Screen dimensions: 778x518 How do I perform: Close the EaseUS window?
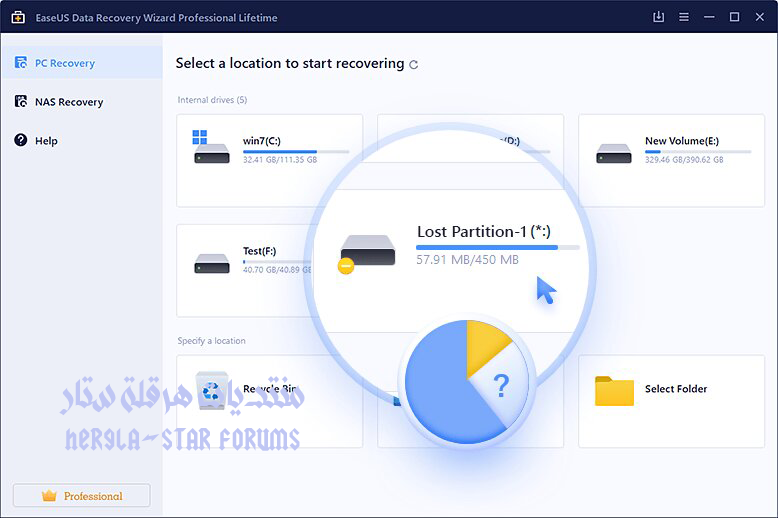point(760,17)
